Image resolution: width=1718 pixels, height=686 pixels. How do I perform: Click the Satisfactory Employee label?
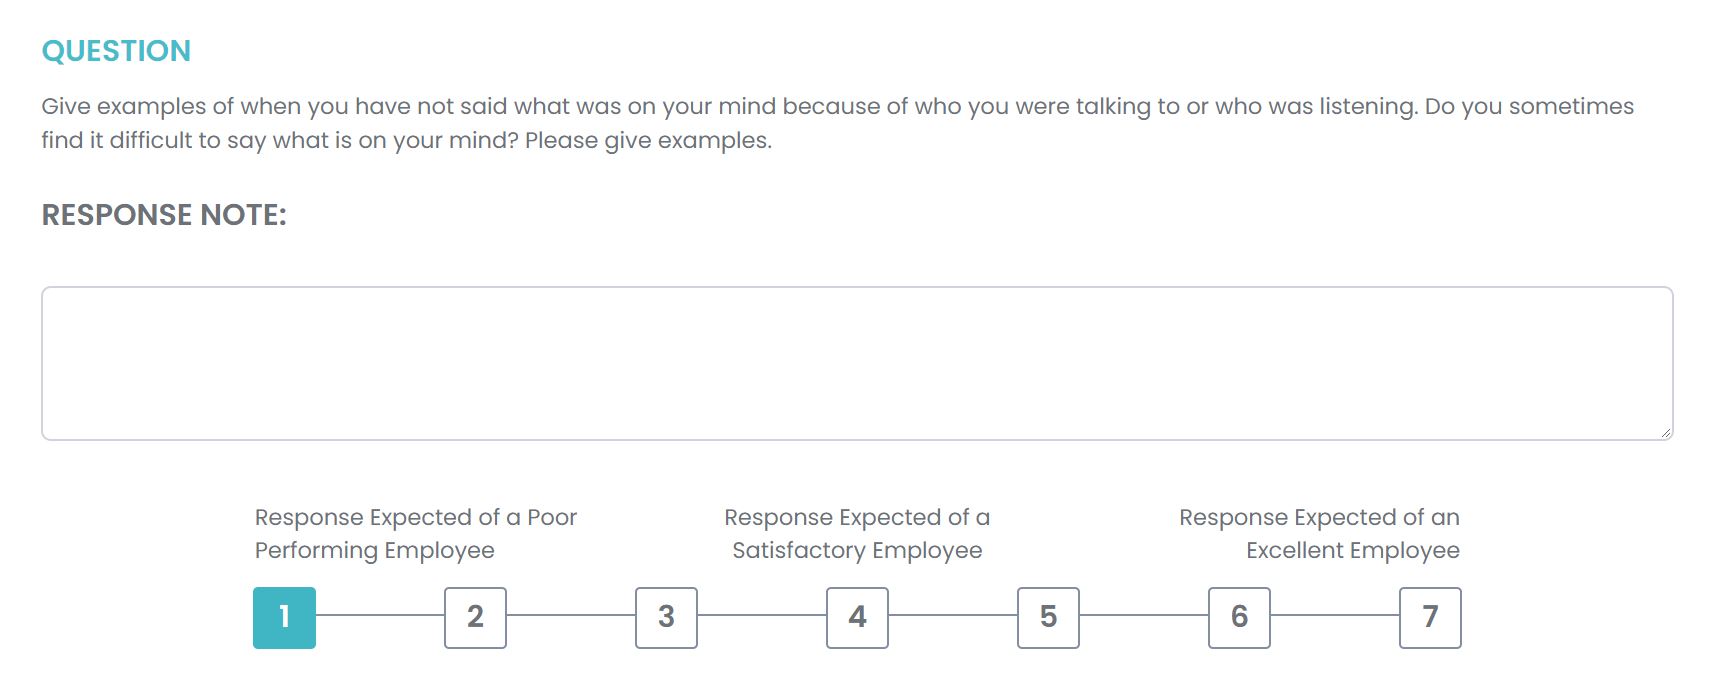click(857, 534)
